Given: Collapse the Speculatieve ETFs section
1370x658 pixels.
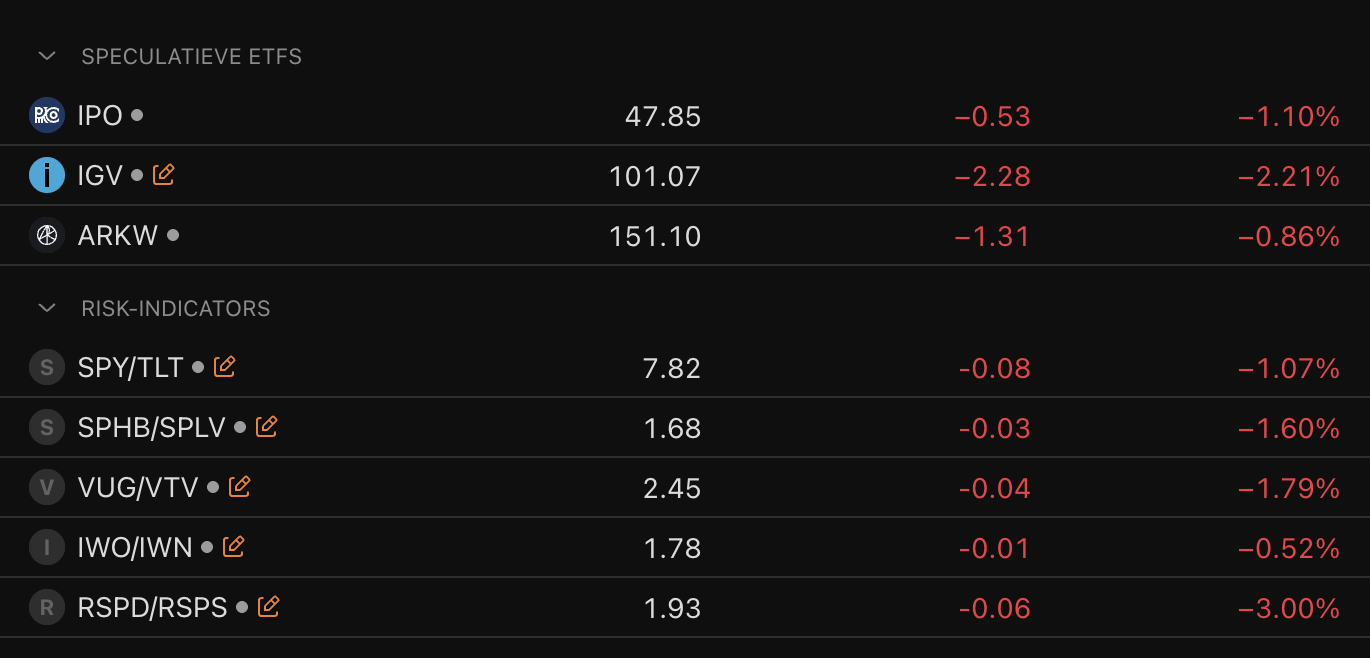Looking at the screenshot, I should 47,56.
